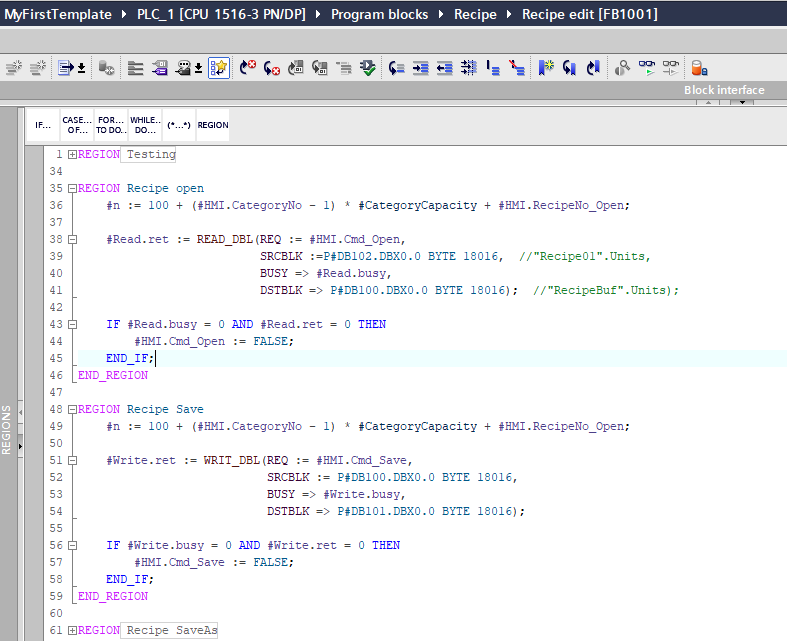Expand the collapsed Testing region
Image resolution: width=787 pixels, height=641 pixels.
pyautogui.click(x=72, y=155)
